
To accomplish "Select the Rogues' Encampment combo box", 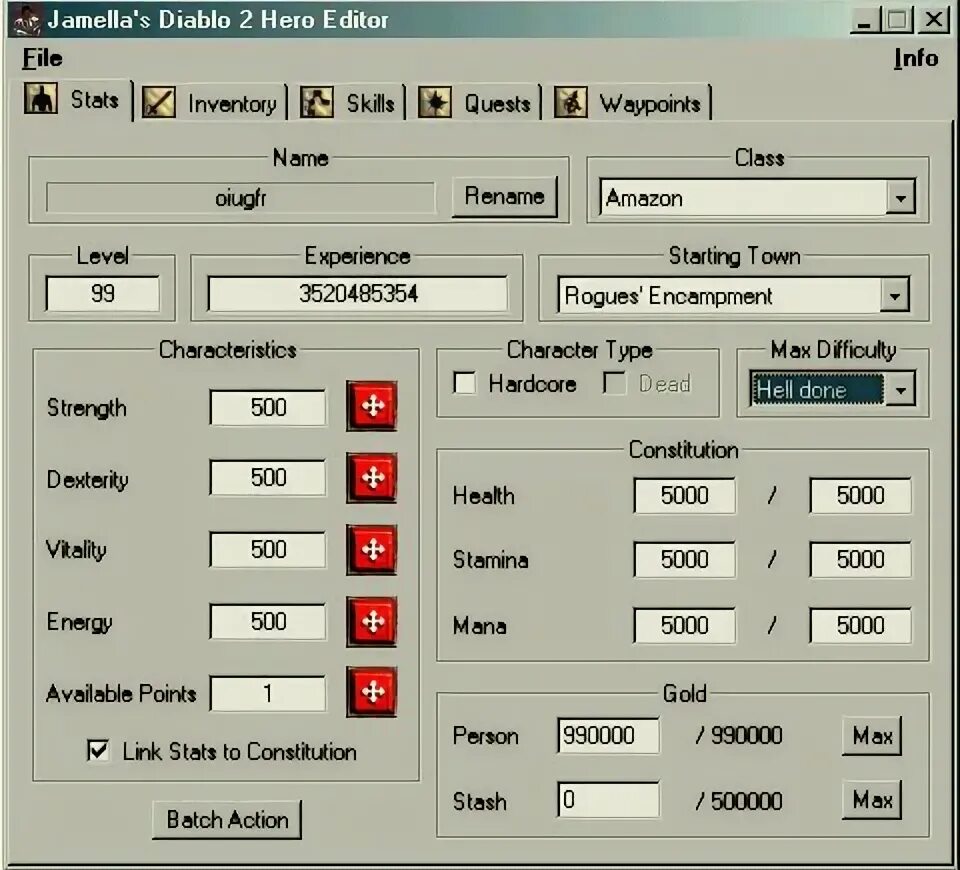I will [733, 295].
